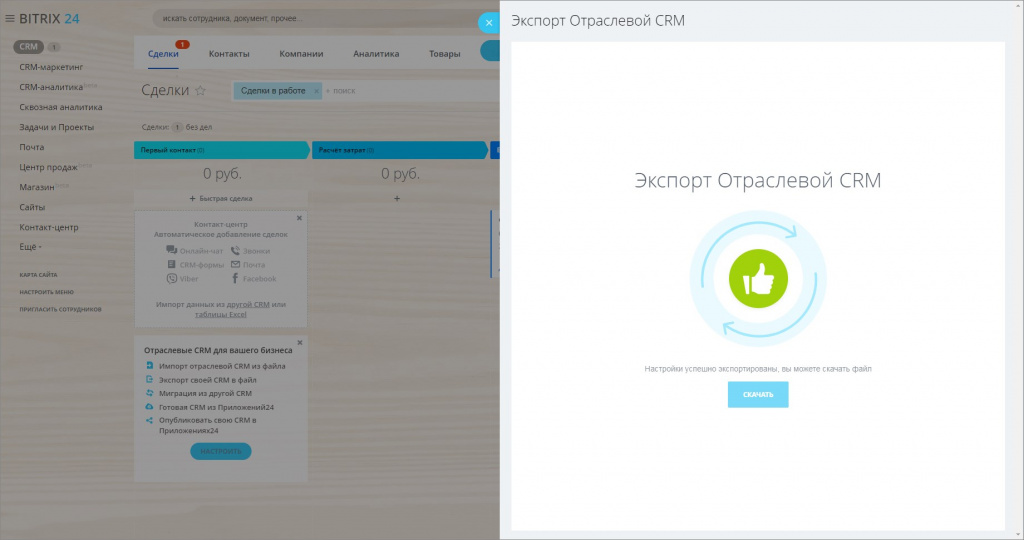1024x540 pixels.
Task: Remove the Сделки в работе filter chip
Action: pyautogui.click(x=316, y=91)
